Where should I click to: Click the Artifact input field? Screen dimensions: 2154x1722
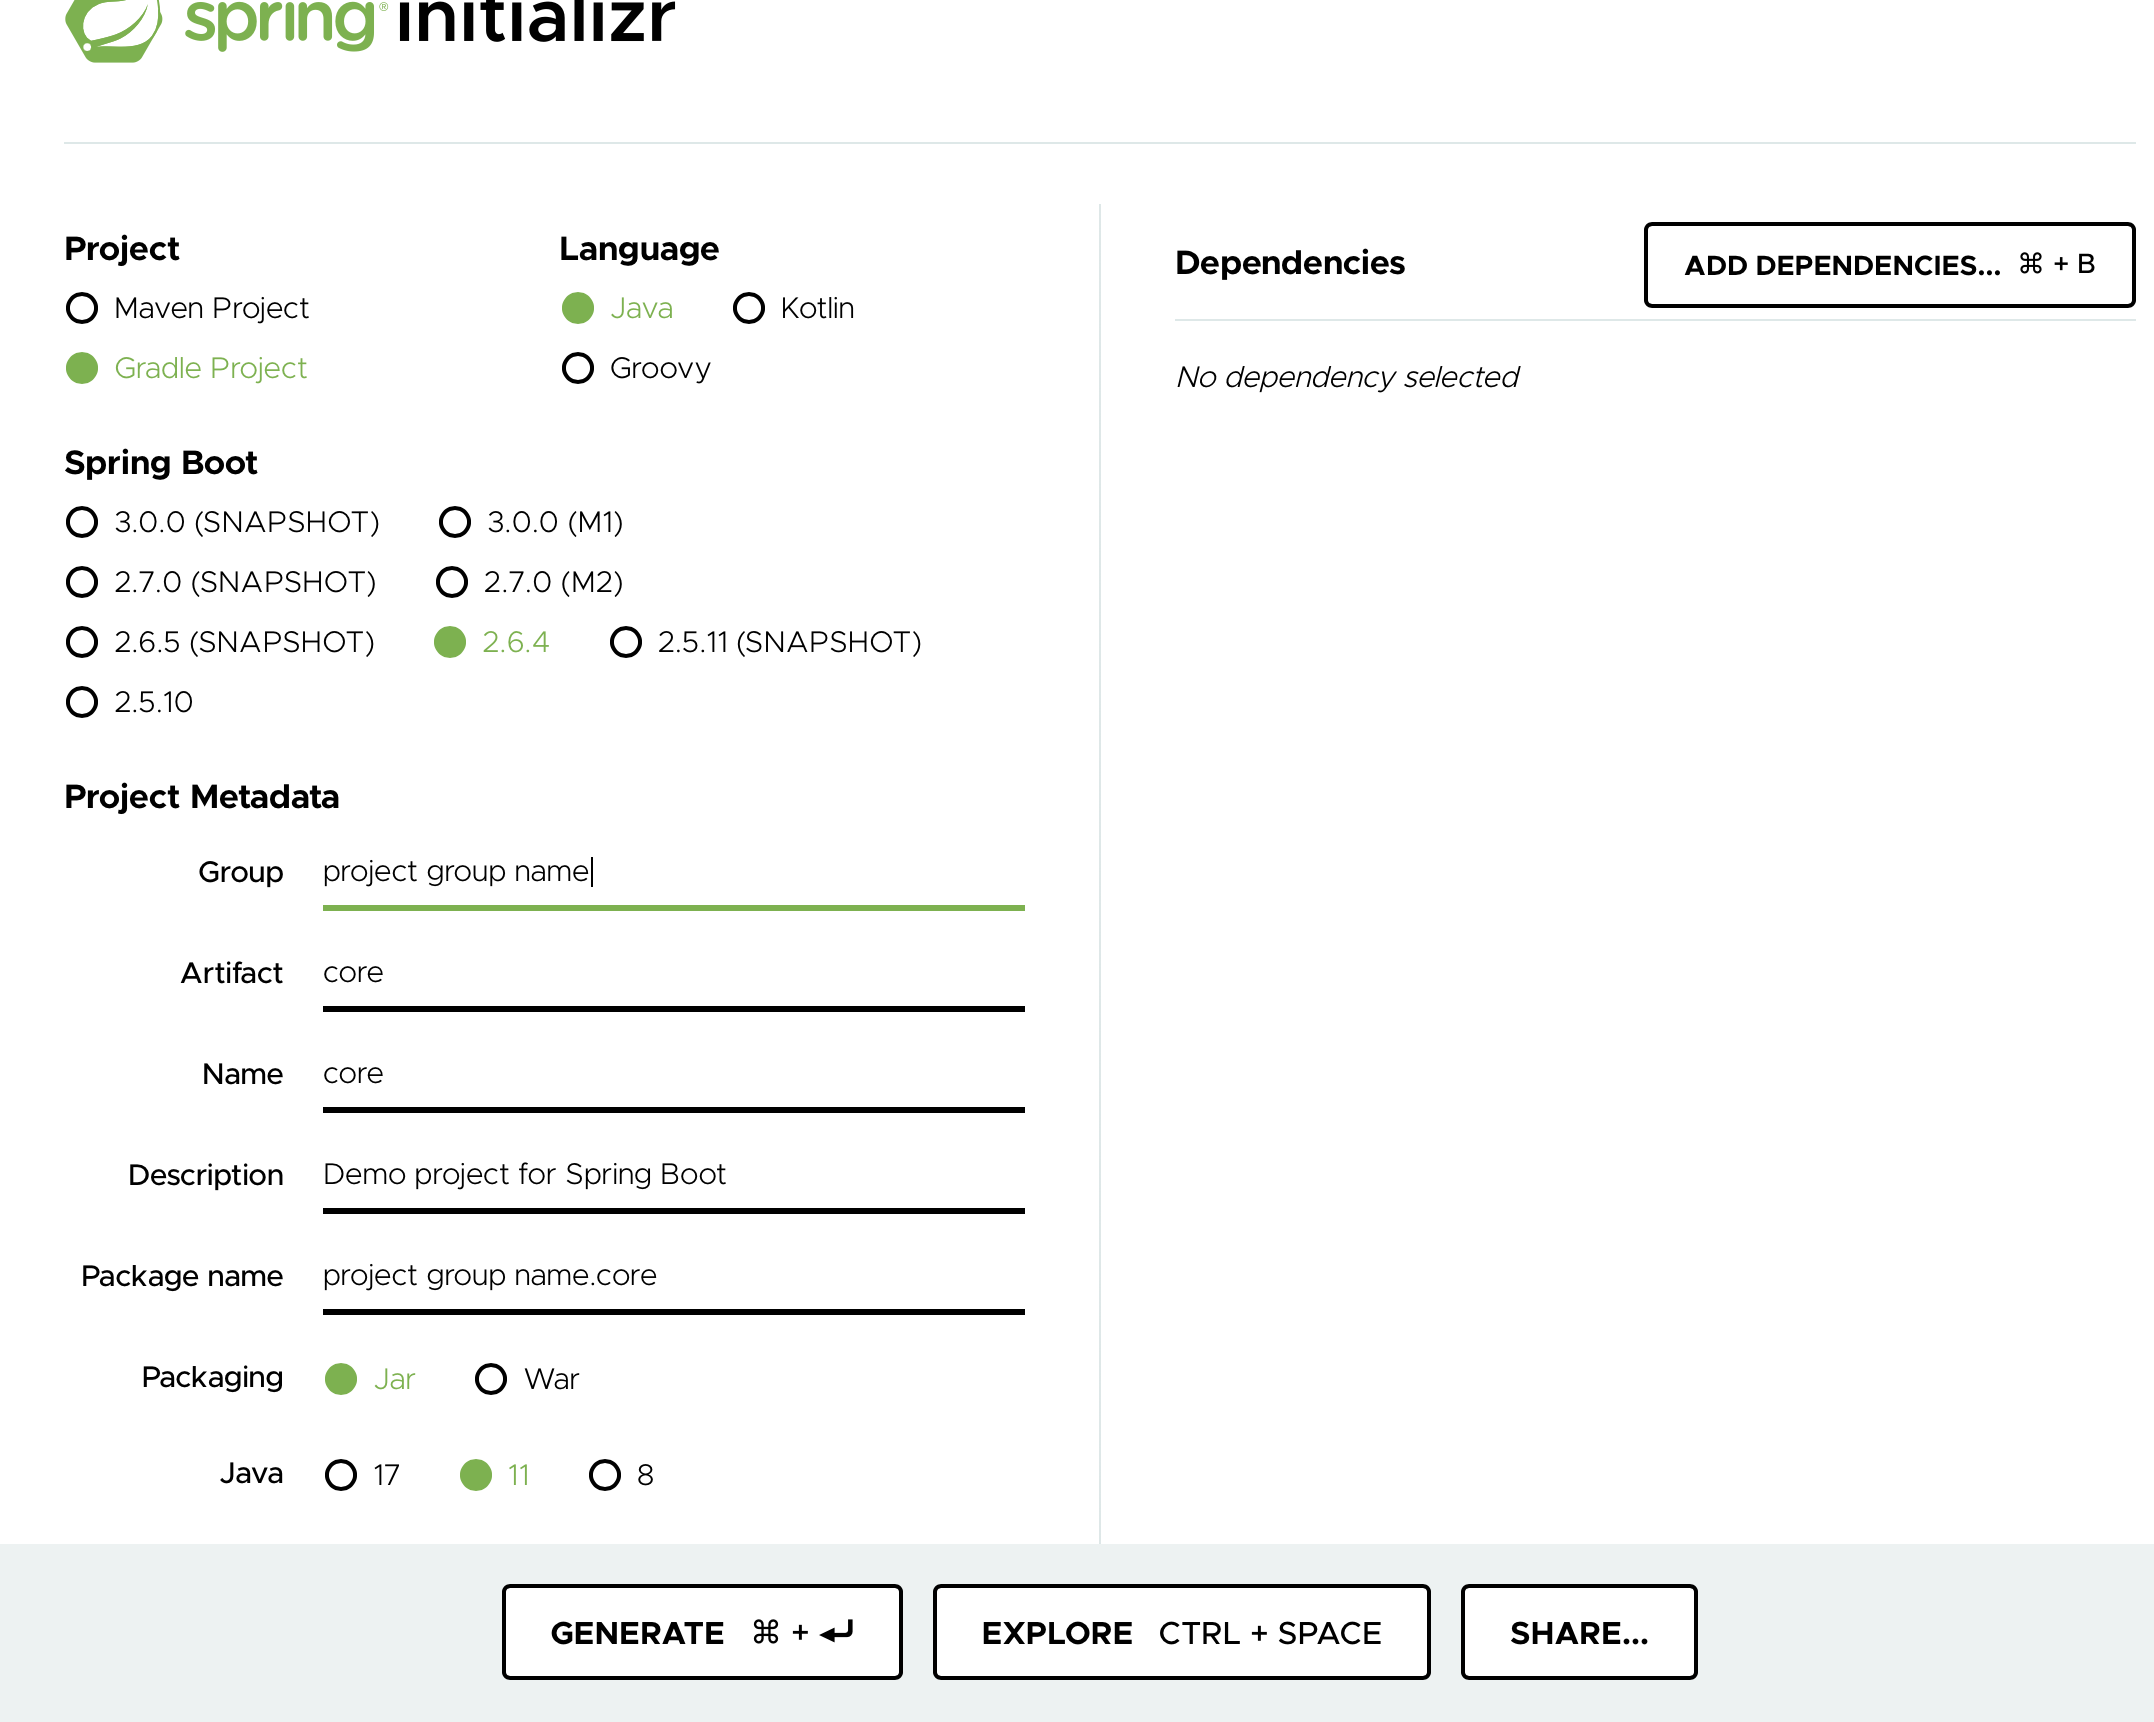click(x=672, y=973)
